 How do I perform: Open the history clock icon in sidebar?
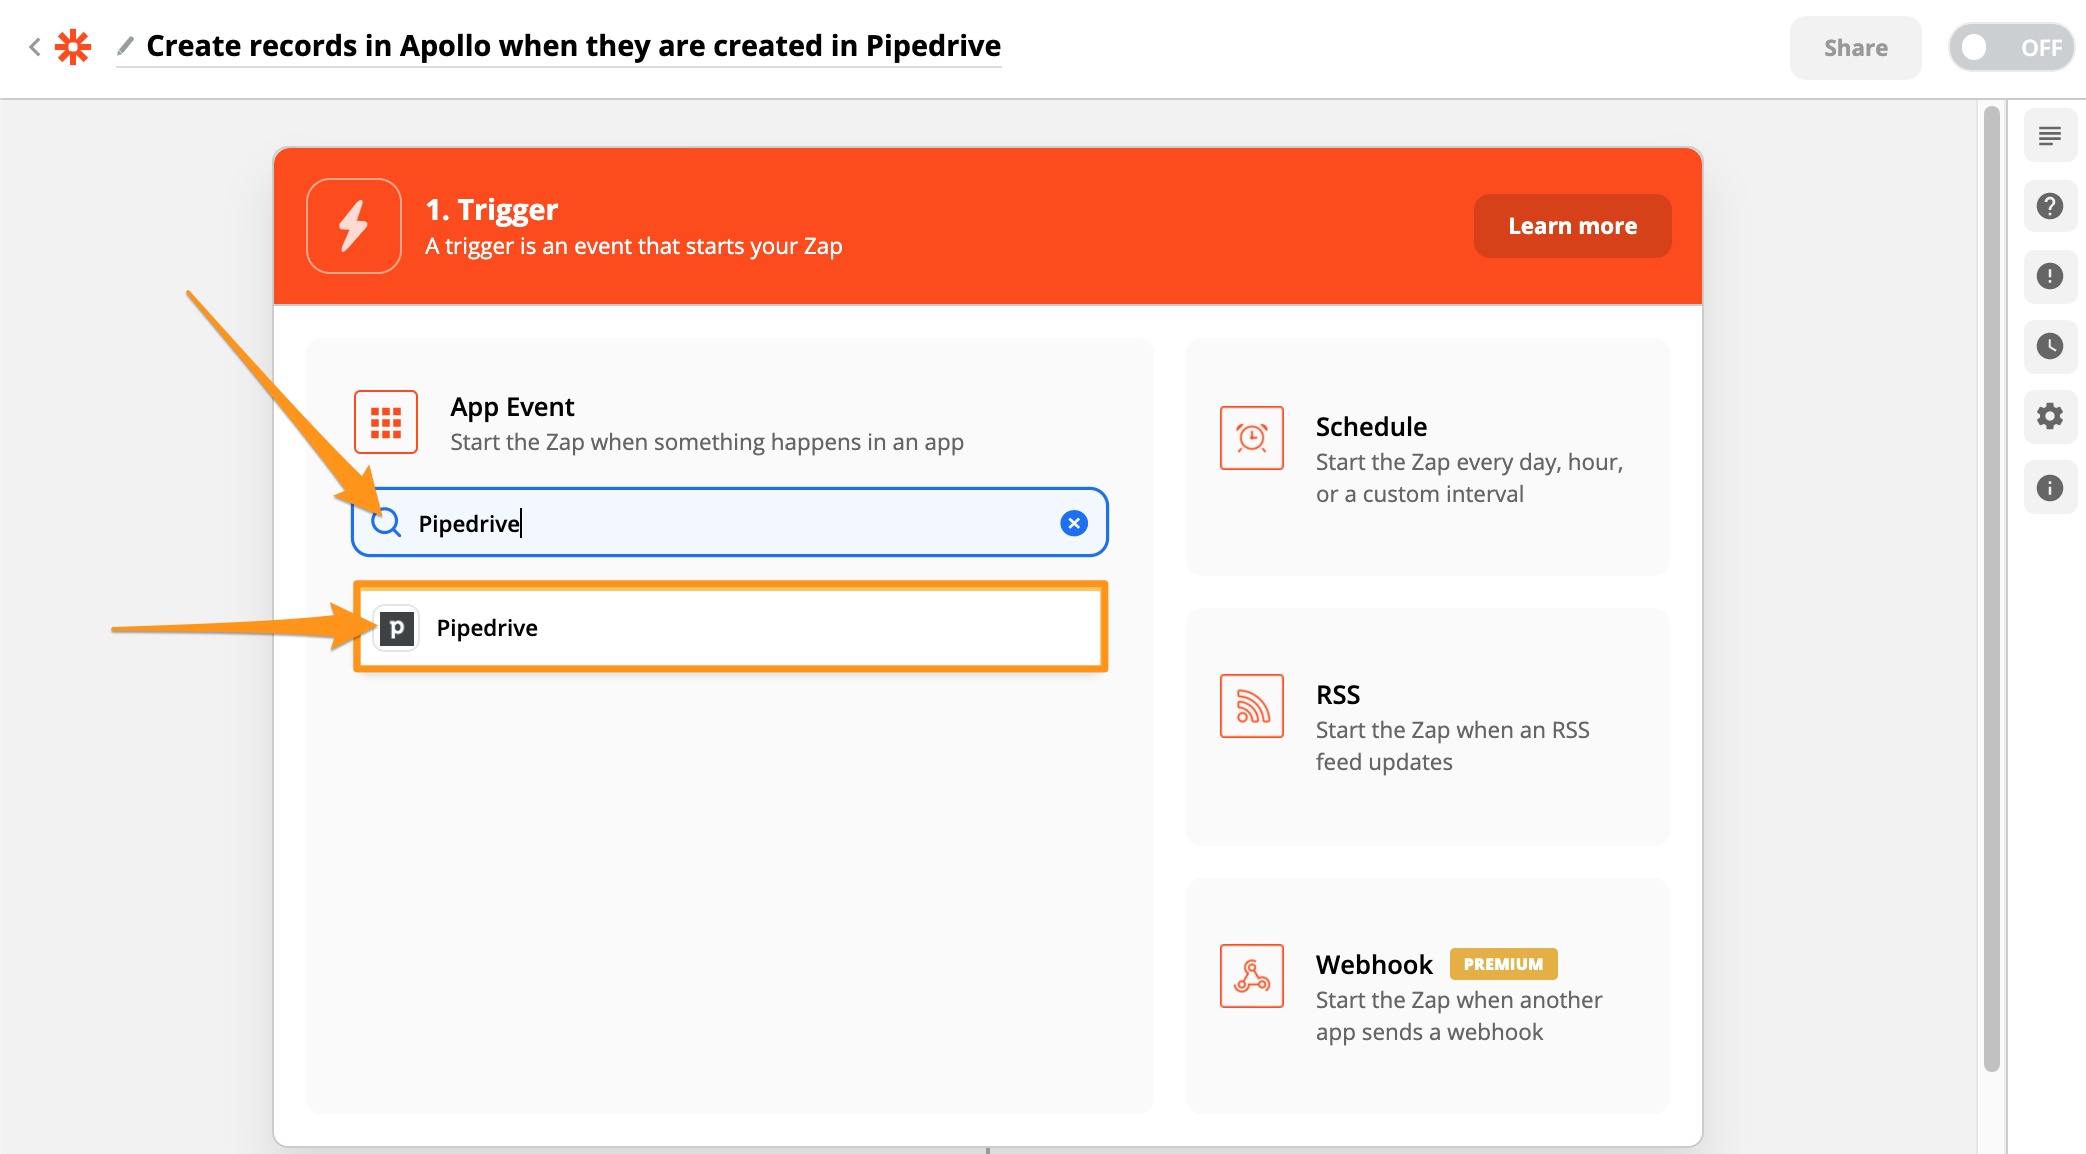click(x=2050, y=346)
